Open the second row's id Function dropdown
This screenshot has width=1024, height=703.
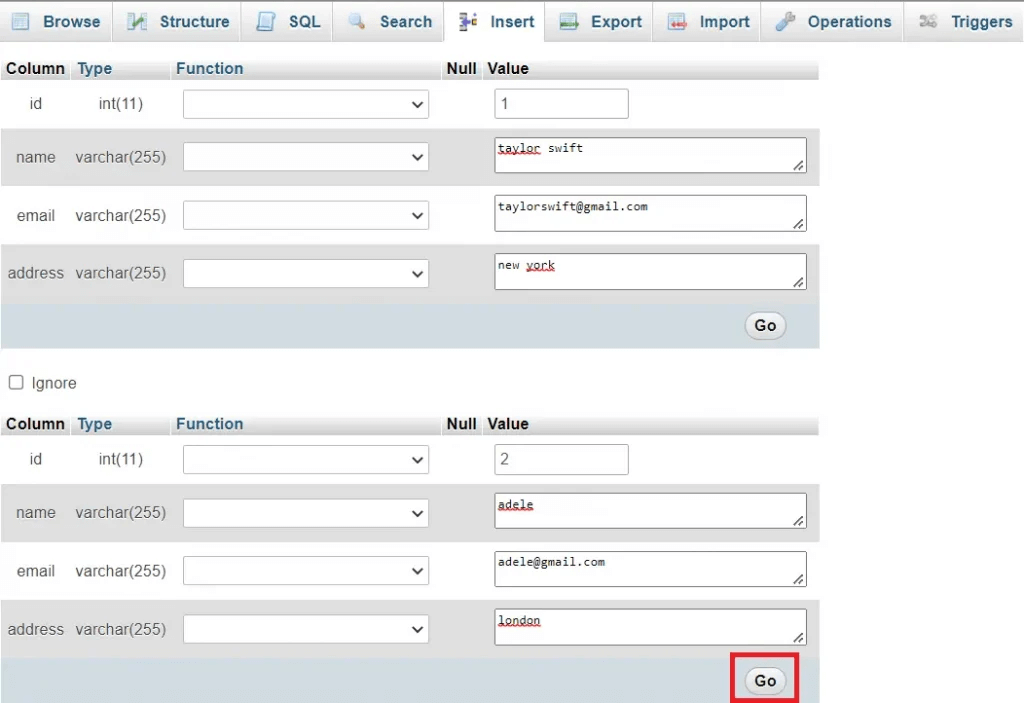pyautogui.click(x=305, y=459)
